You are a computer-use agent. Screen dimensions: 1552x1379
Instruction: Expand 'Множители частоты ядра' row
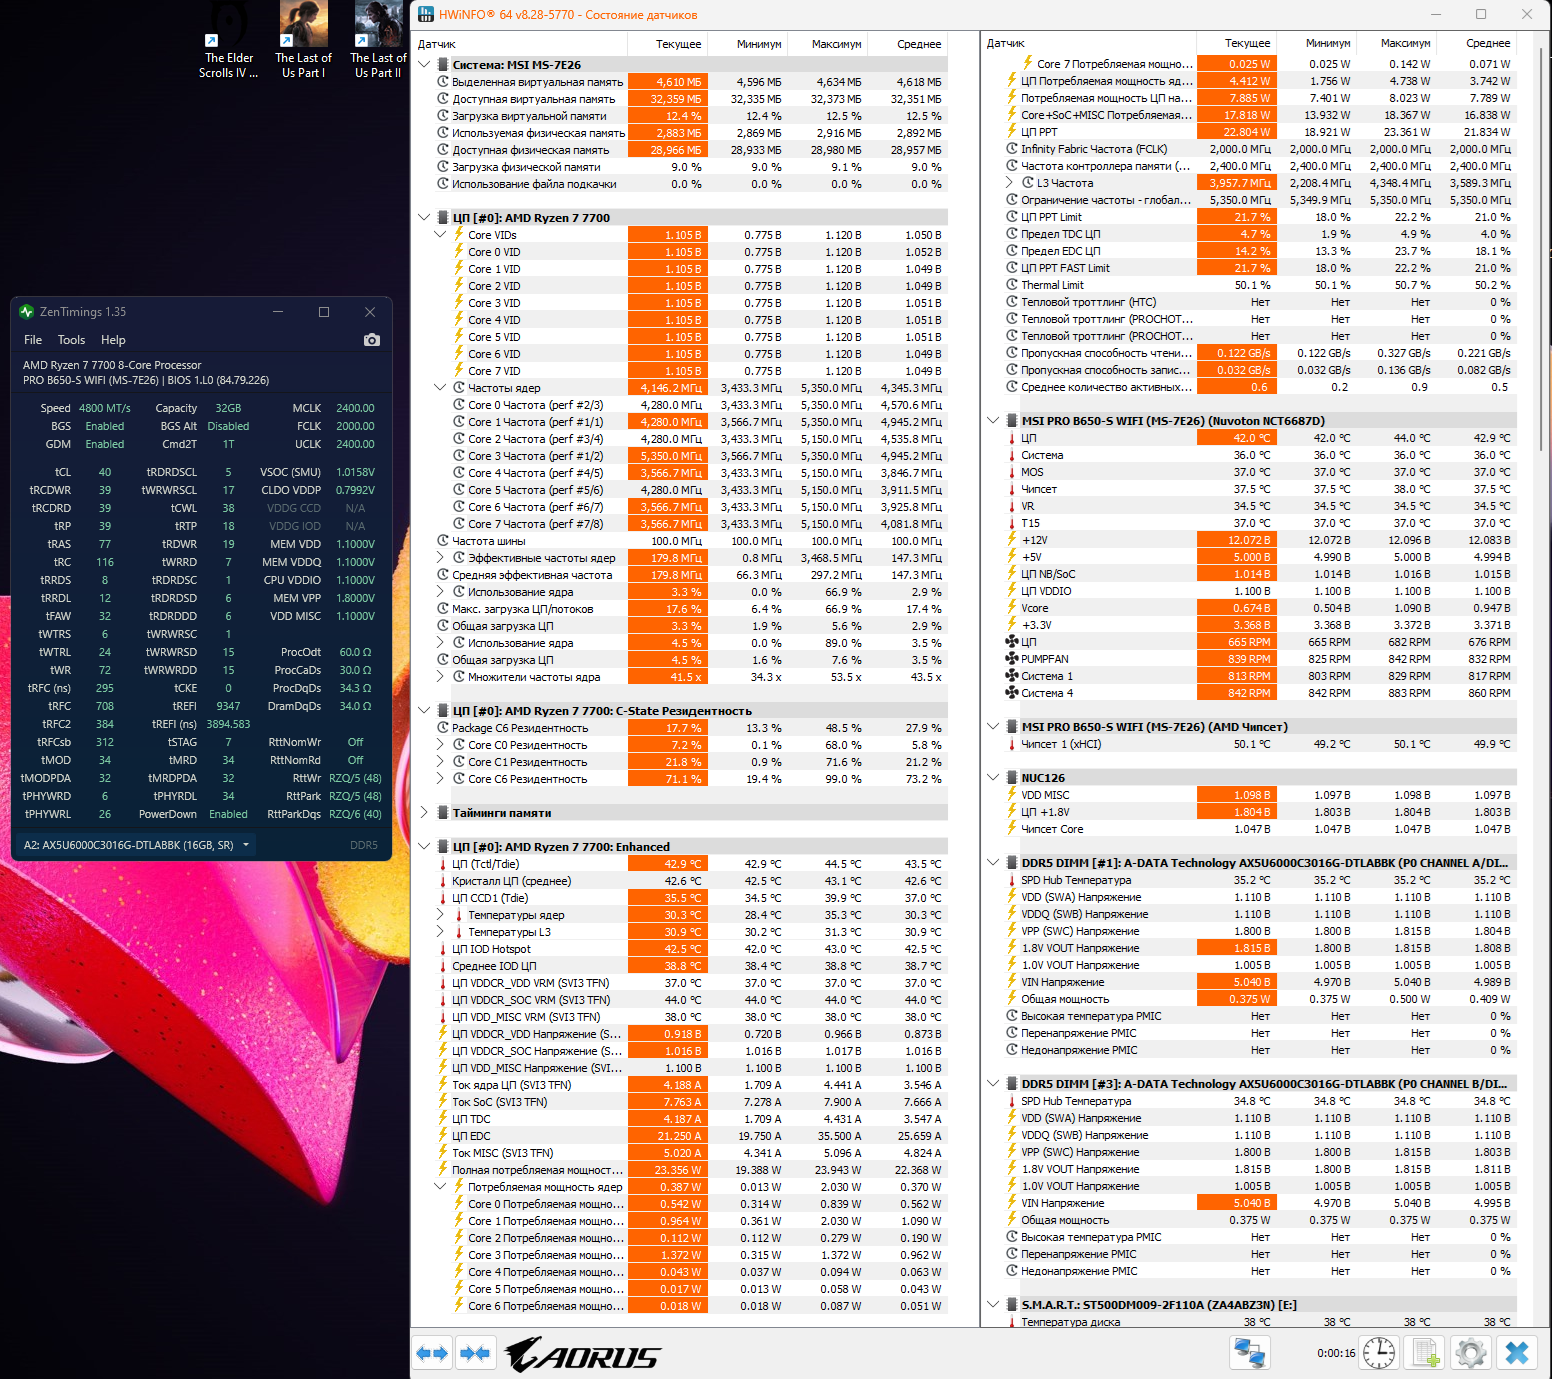(x=440, y=677)
